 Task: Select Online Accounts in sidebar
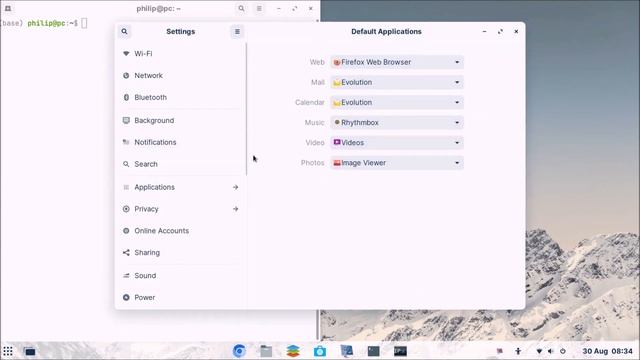click(x=180, y=231)
